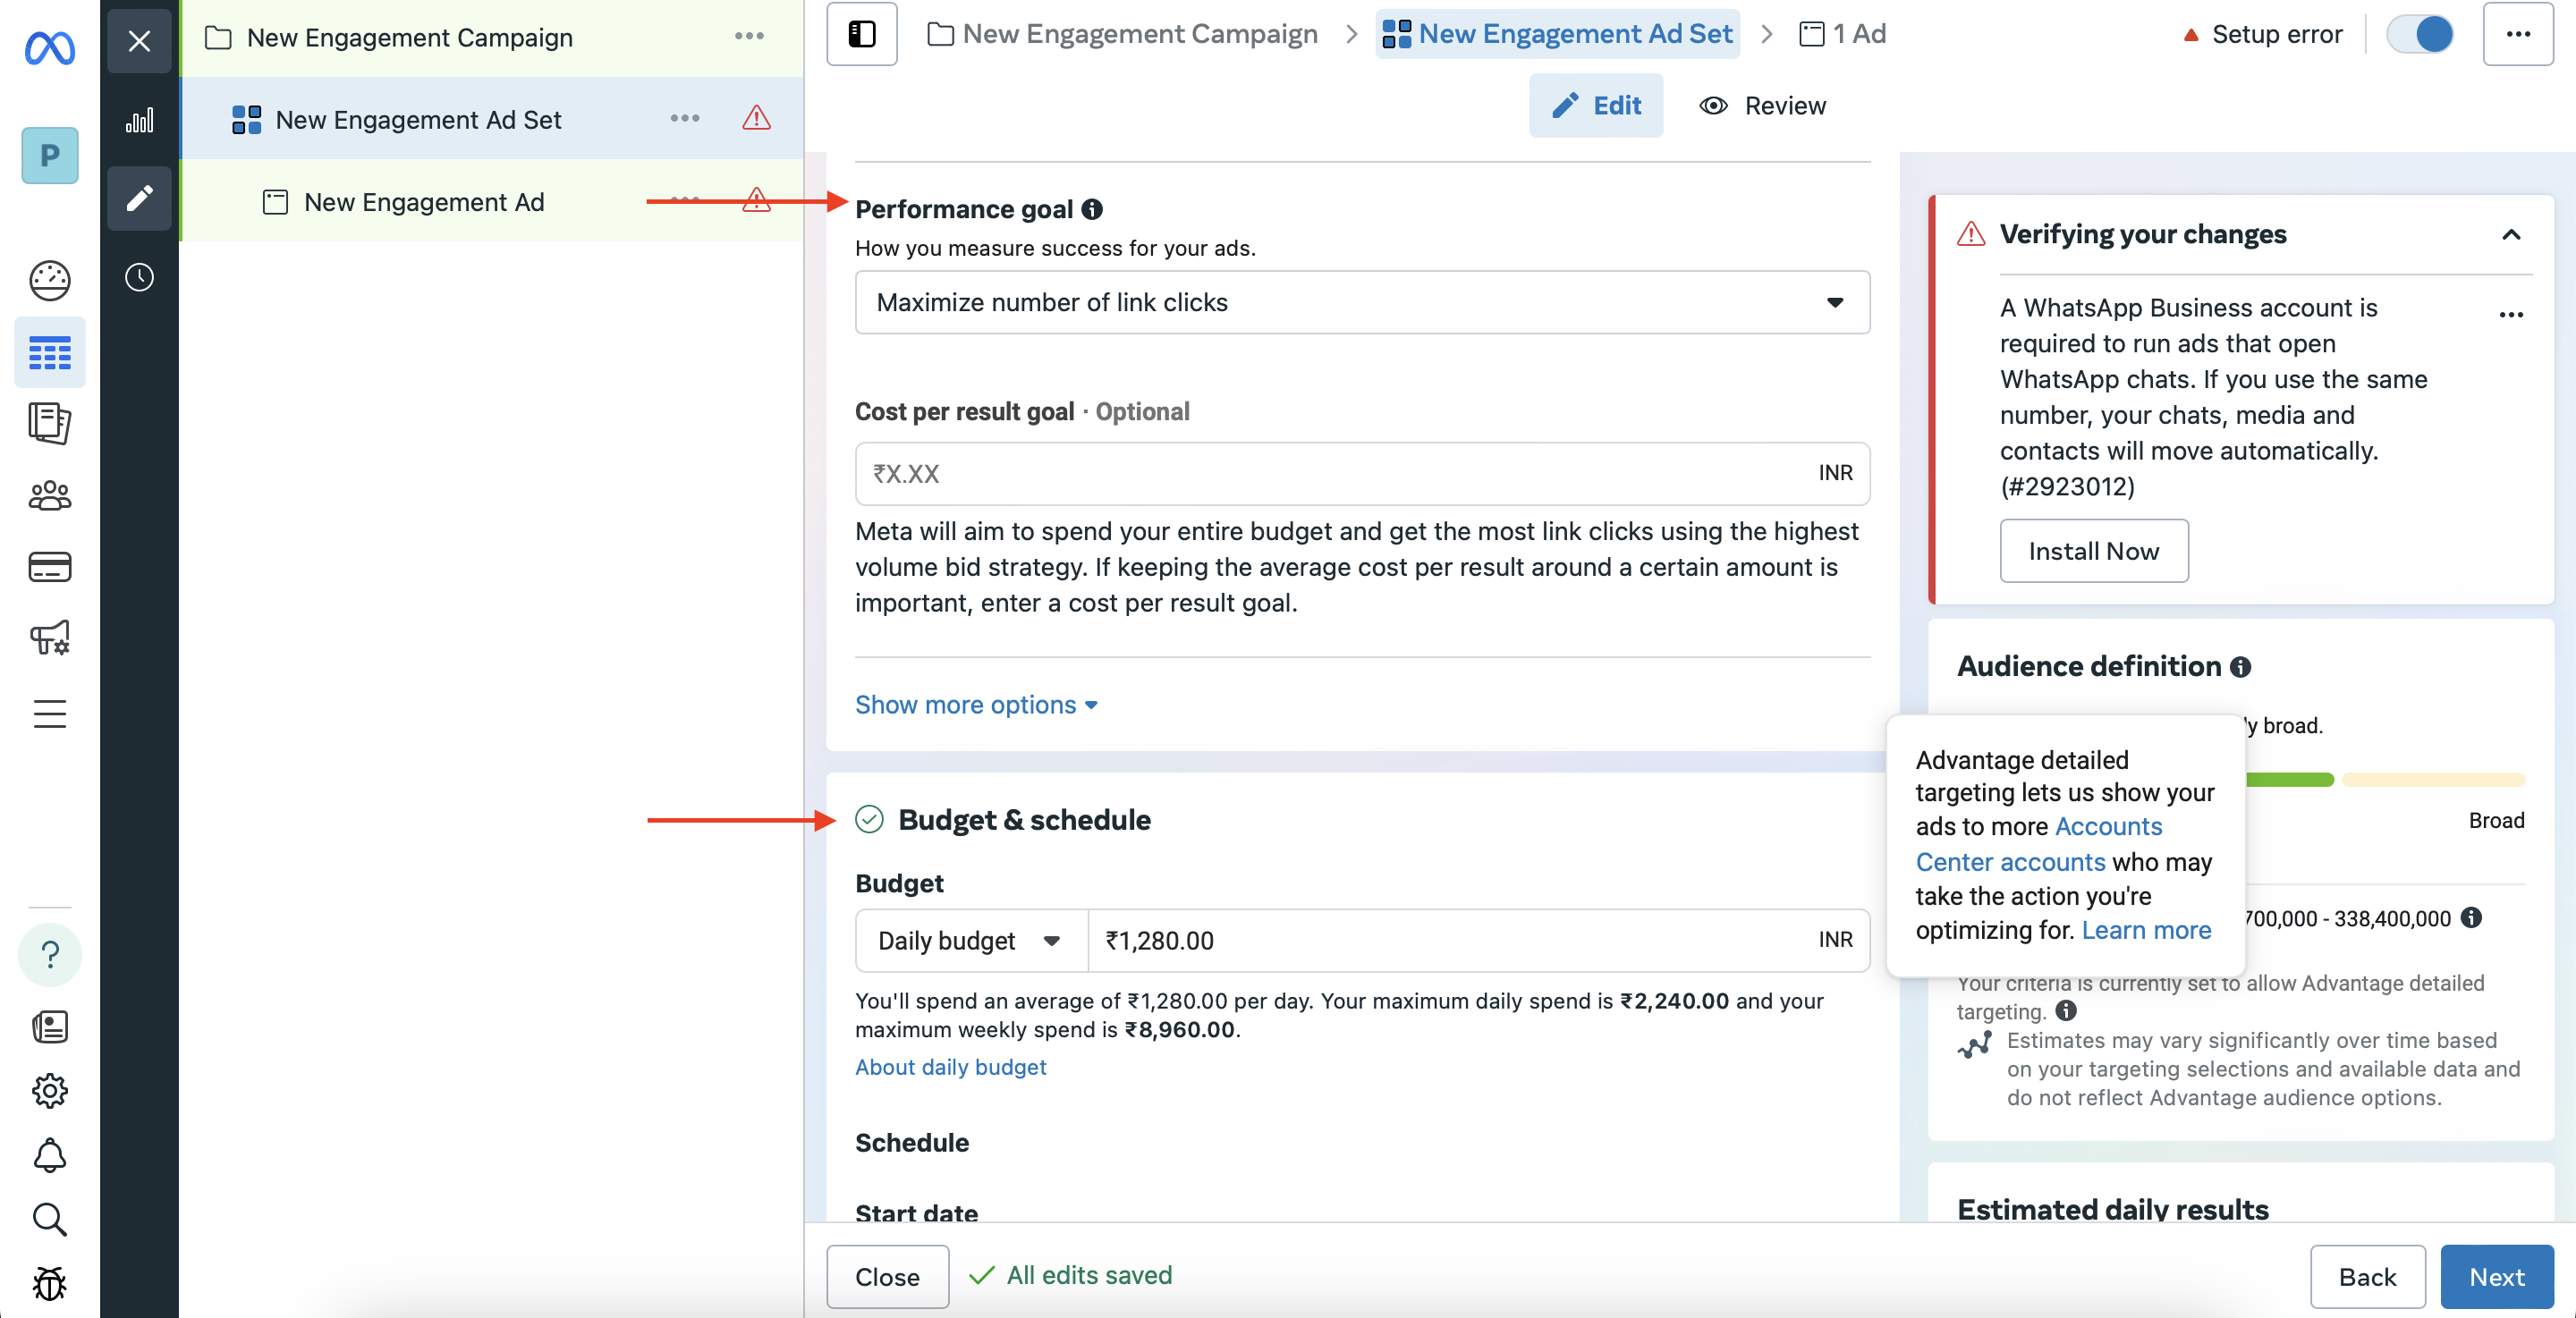Viewport: 2576px width, 1318px height.
Task: Switch to the Review tab
Action: tap(1762, 106)
